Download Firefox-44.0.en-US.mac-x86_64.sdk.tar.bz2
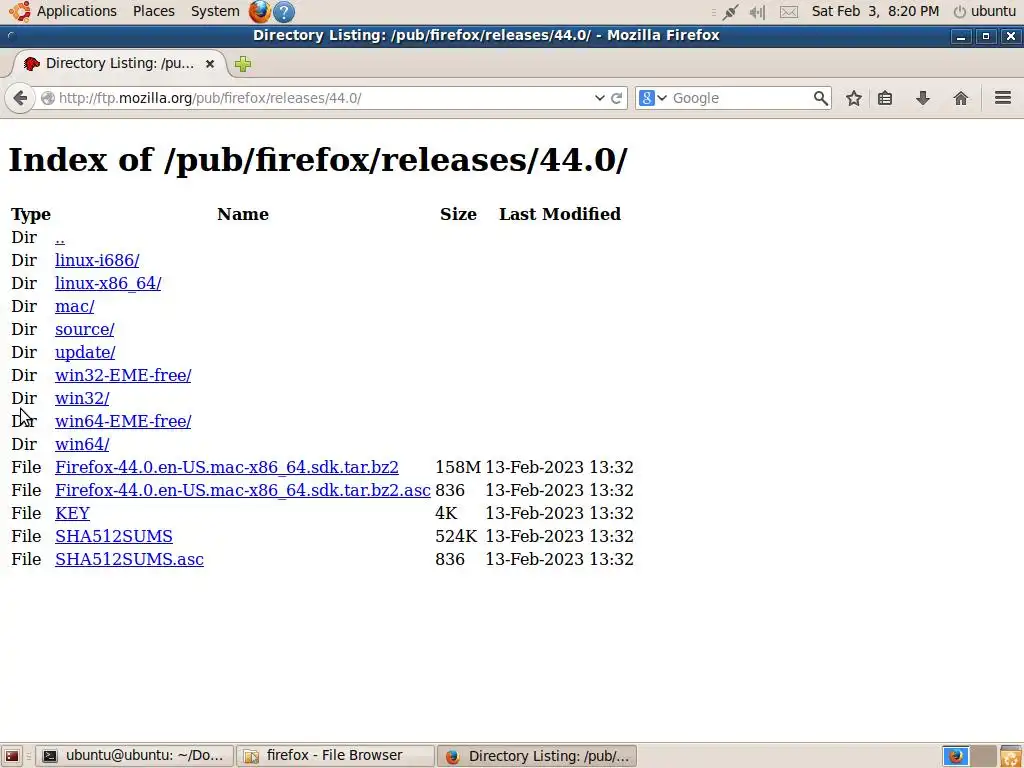 tap(227, 468)
